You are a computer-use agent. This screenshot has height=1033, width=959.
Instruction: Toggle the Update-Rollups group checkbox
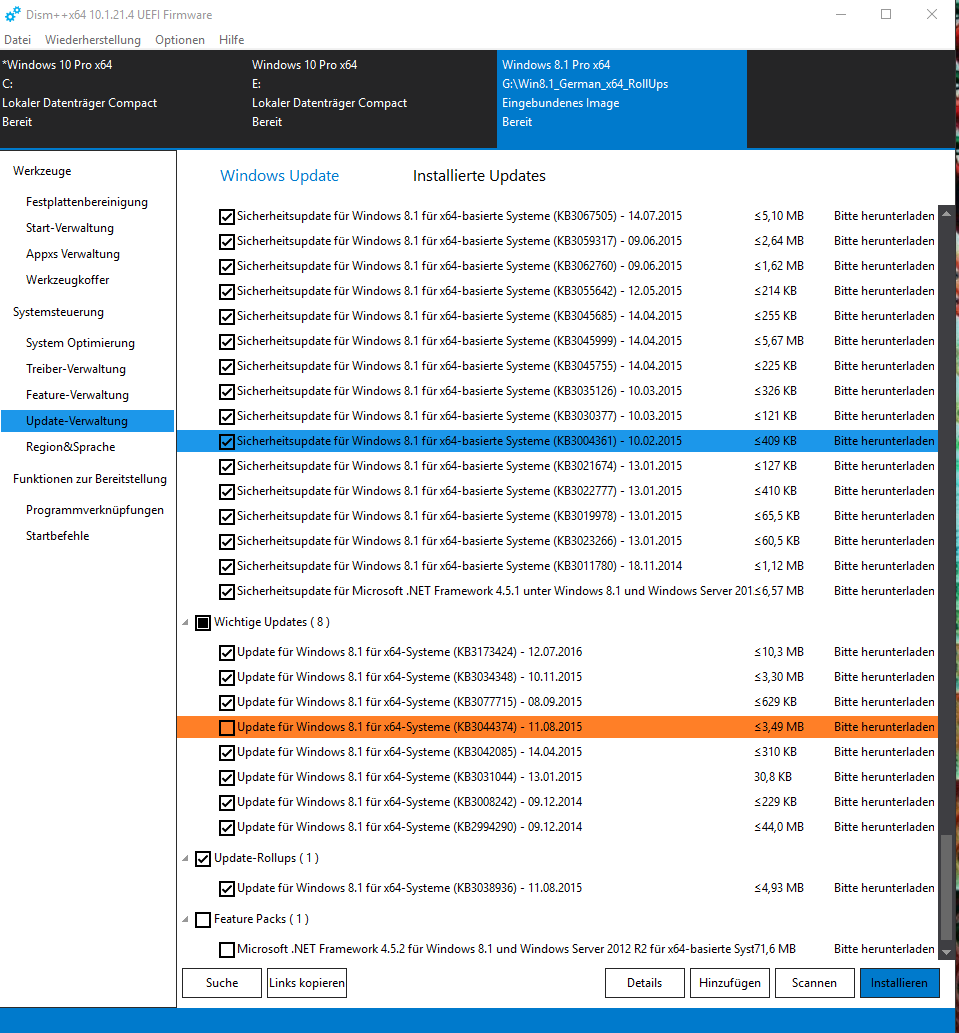[x=203, y=858]
